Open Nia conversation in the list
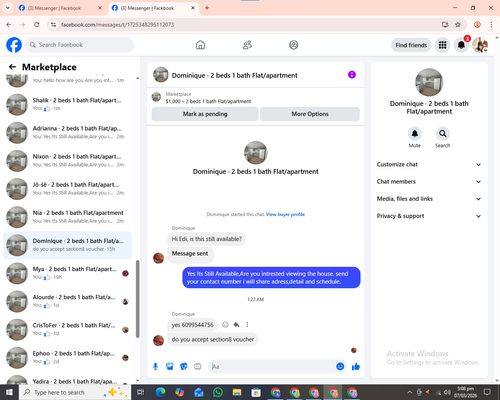Screen dimensions: 500x400 coord(68,217)
